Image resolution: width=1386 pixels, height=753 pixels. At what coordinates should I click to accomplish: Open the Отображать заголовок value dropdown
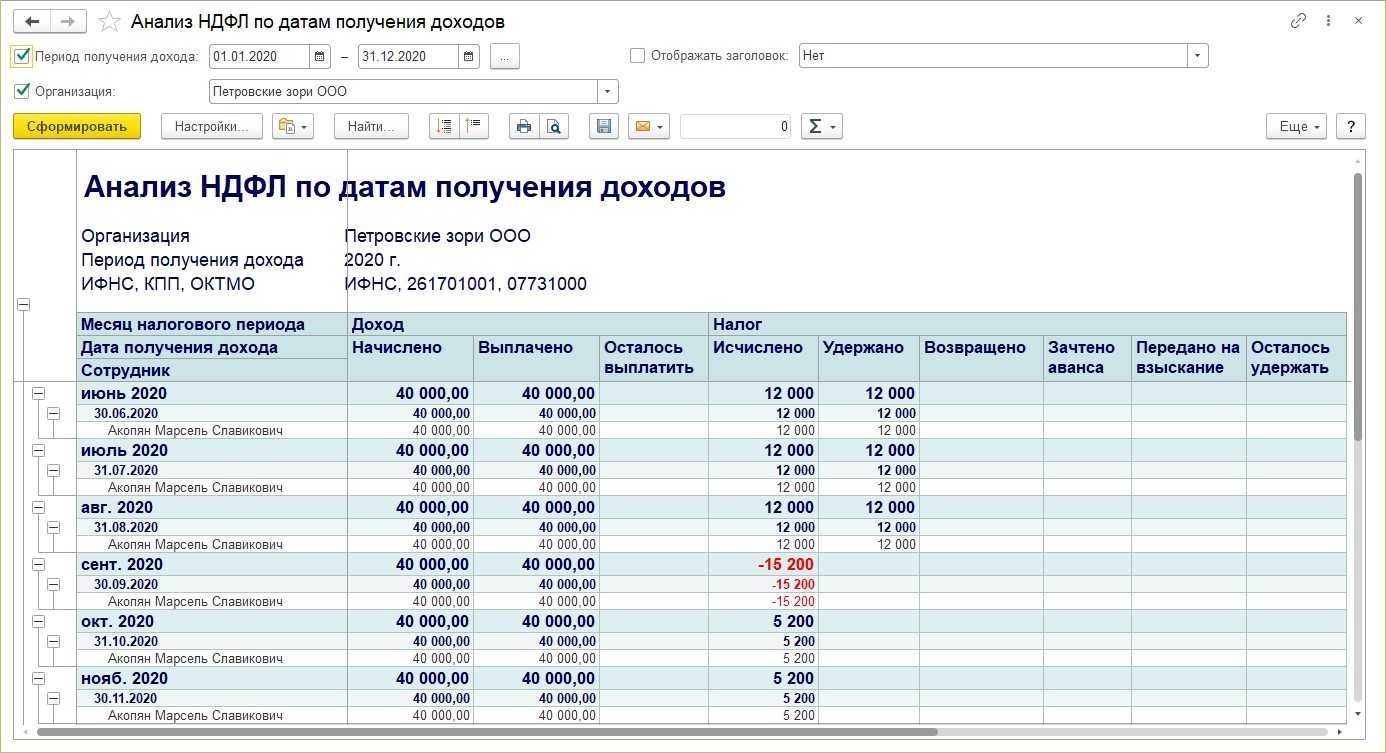pos(1197,56)
